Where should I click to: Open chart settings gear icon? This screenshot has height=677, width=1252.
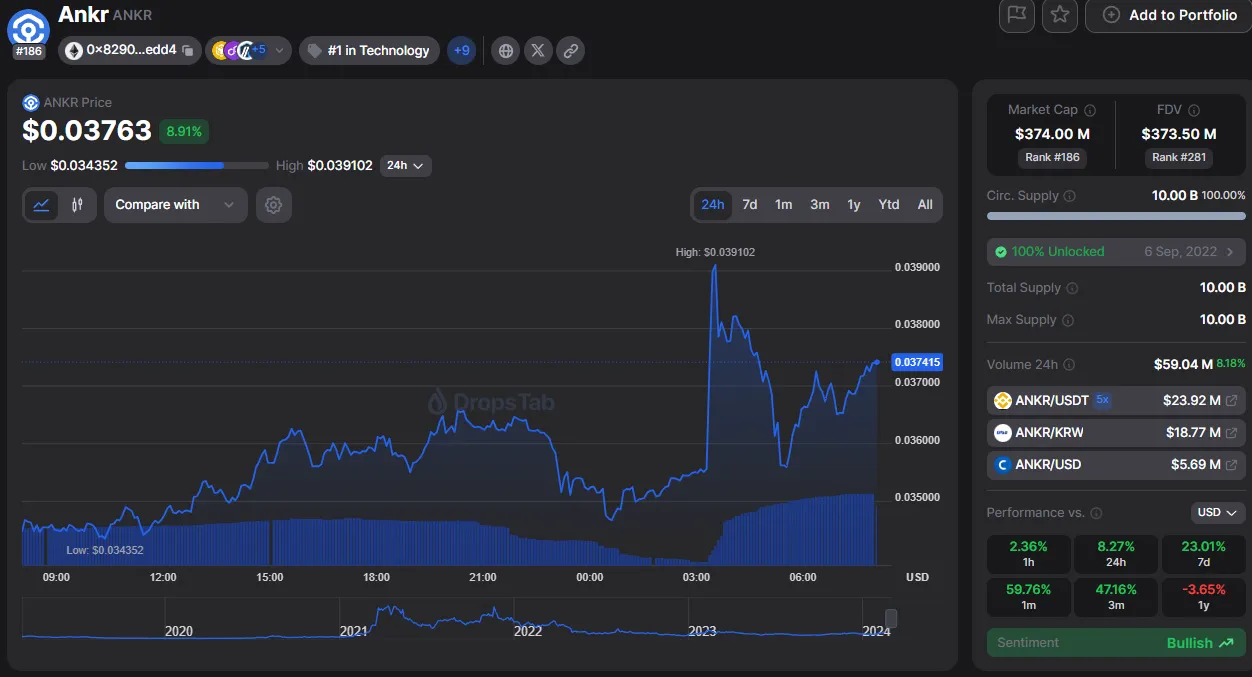[x=273, y=205]
